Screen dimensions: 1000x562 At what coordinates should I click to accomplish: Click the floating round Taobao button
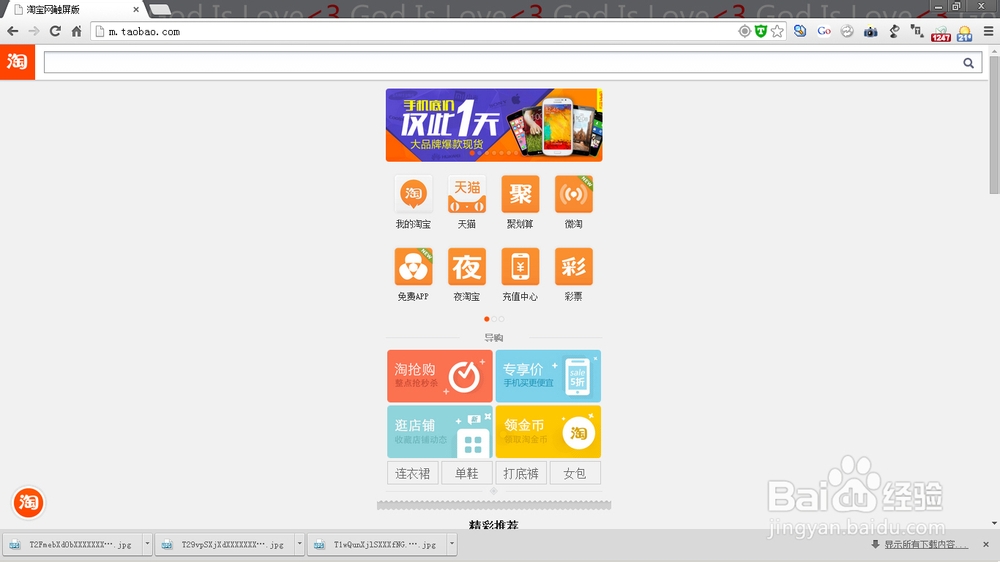(x=28, y=503)
